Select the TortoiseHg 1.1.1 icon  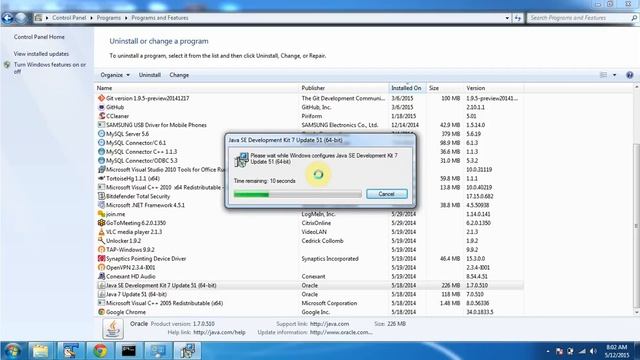[x=101, y=178]
